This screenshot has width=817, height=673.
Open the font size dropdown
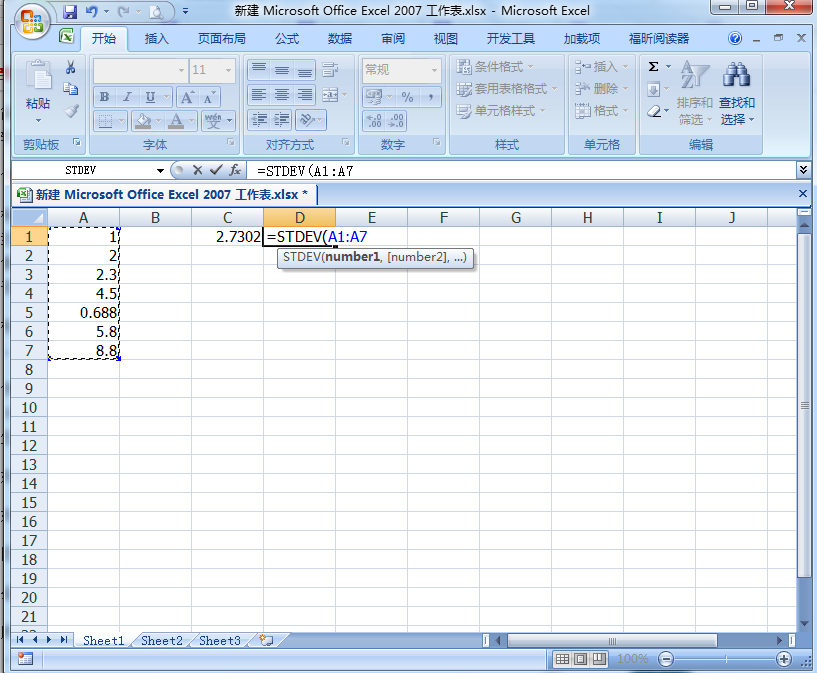(228, 70)
